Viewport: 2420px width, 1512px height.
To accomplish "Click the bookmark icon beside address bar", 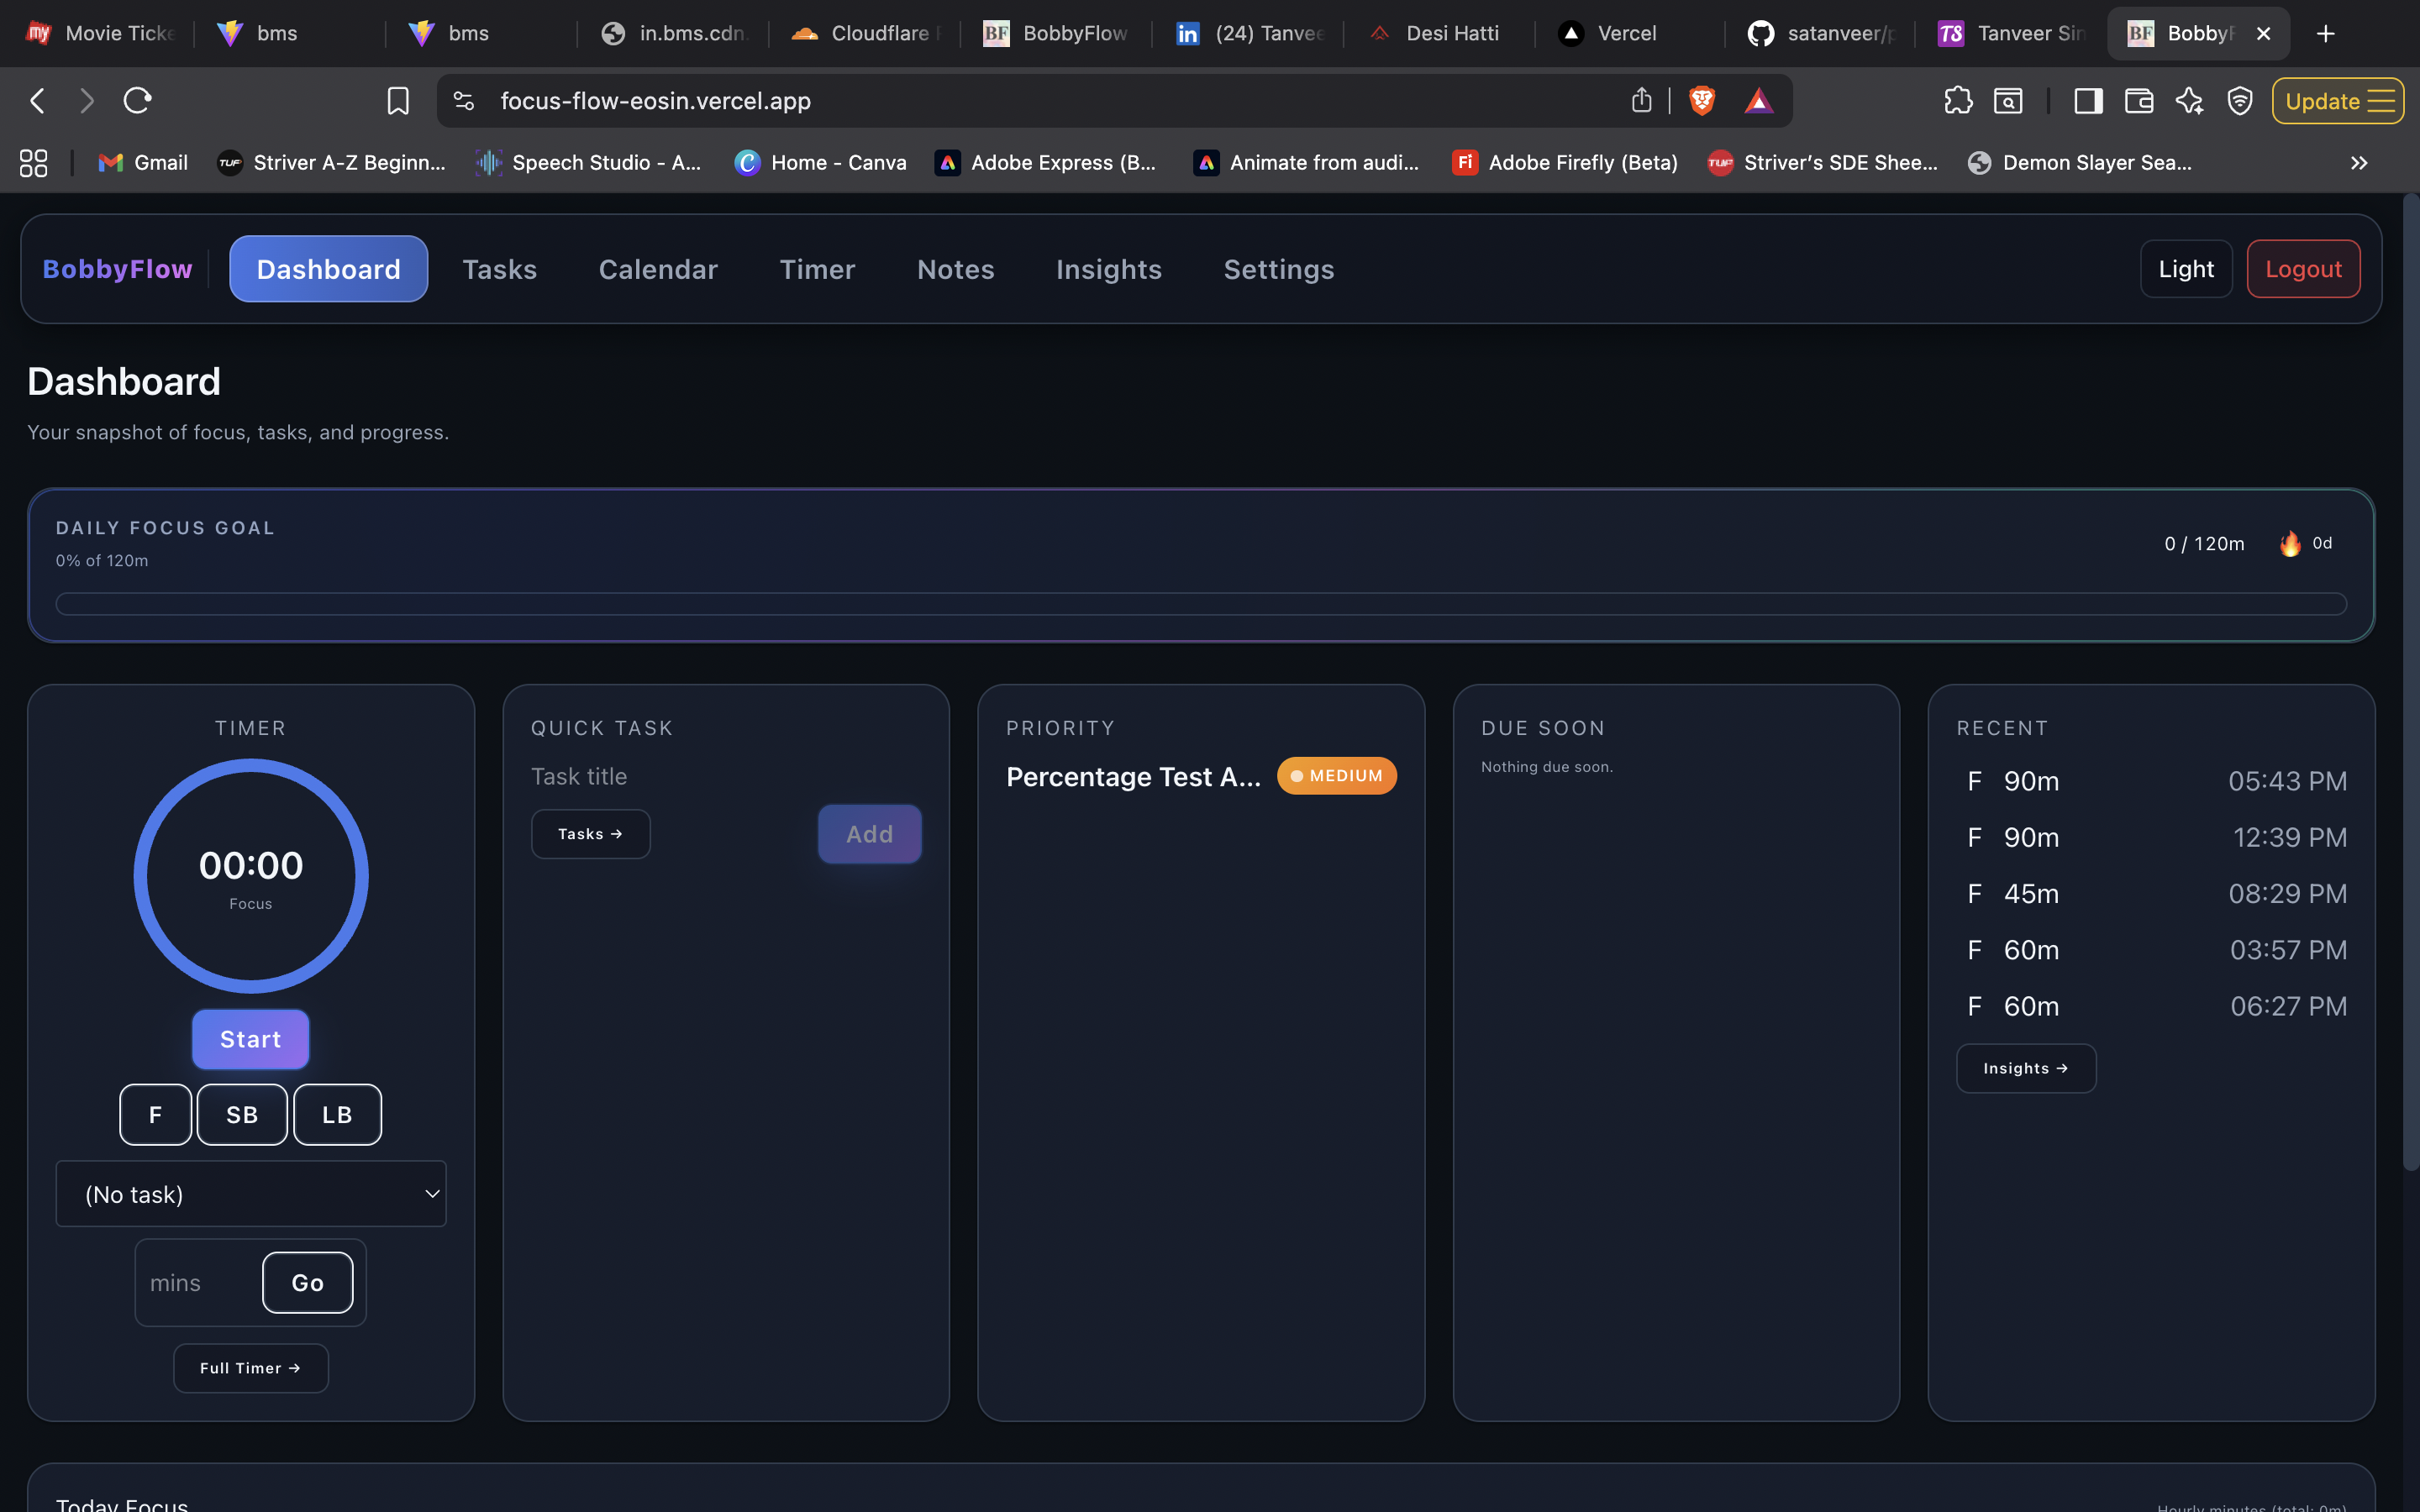I will pos(398,101).
